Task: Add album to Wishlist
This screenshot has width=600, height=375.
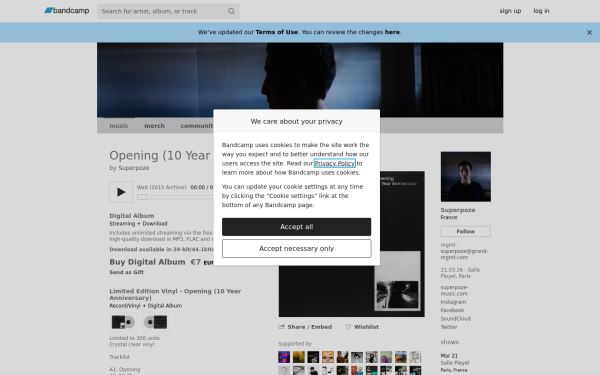Action: point(362,327)
